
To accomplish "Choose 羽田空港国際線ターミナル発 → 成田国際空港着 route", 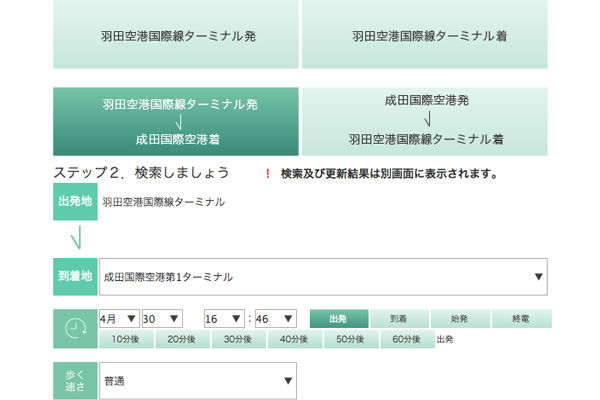I will (176, 122).
